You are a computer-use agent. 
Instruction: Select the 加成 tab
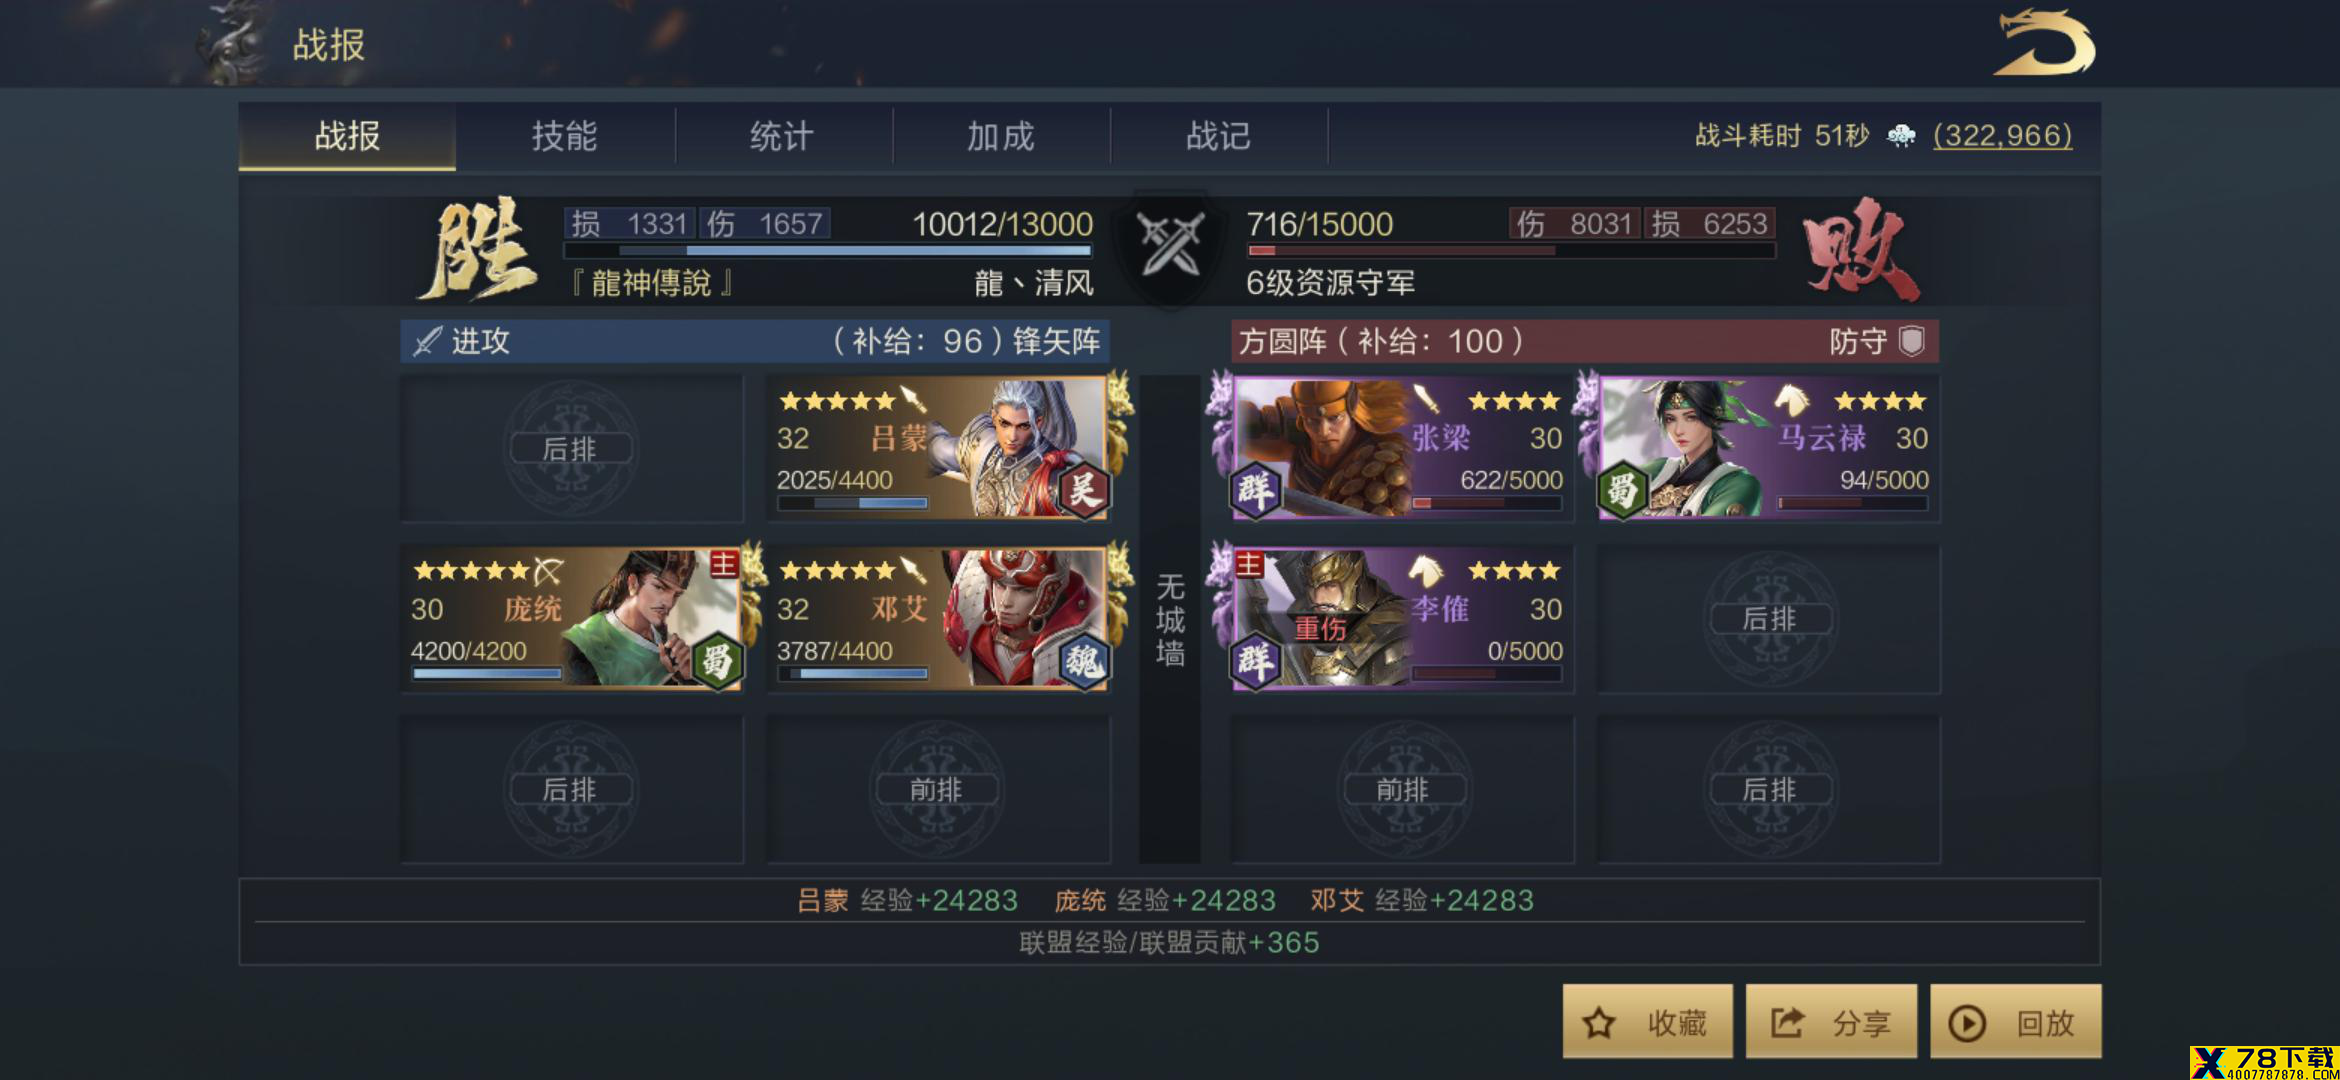[1001, 136]
